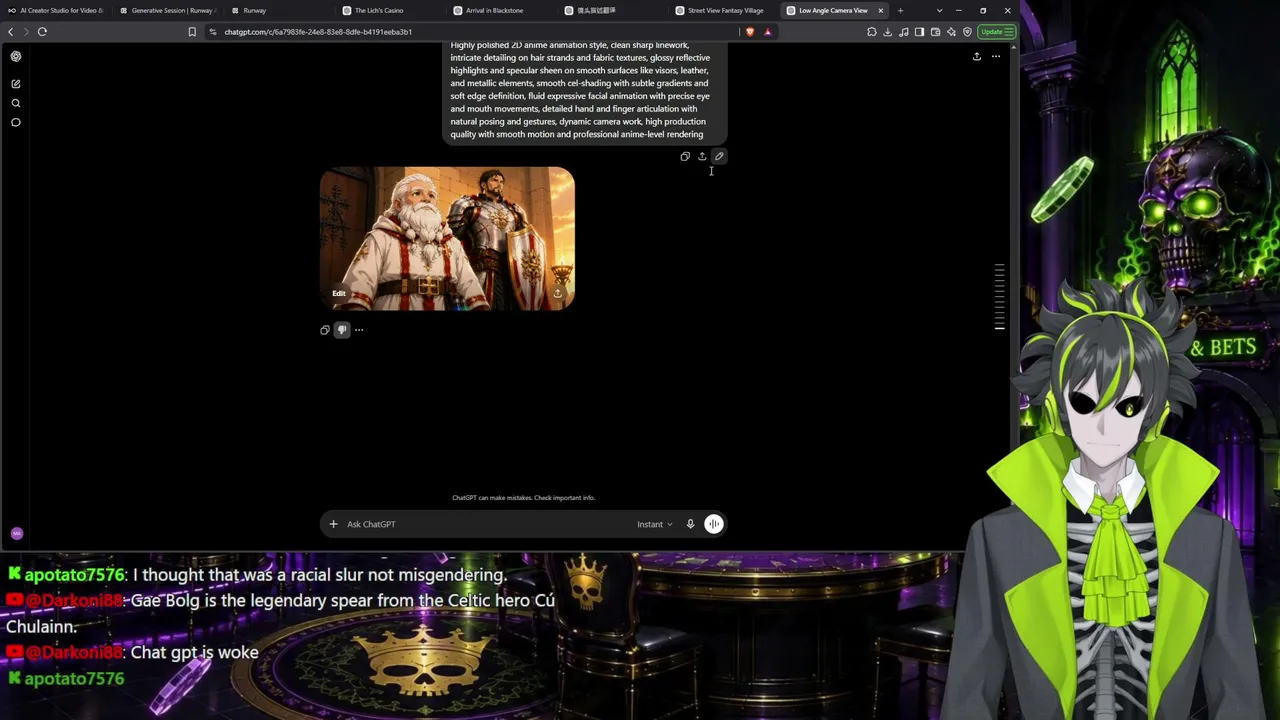Open the conversation options ellipsis menu
The width and height of the screenshot is (1280, 720).
point(996,56)
